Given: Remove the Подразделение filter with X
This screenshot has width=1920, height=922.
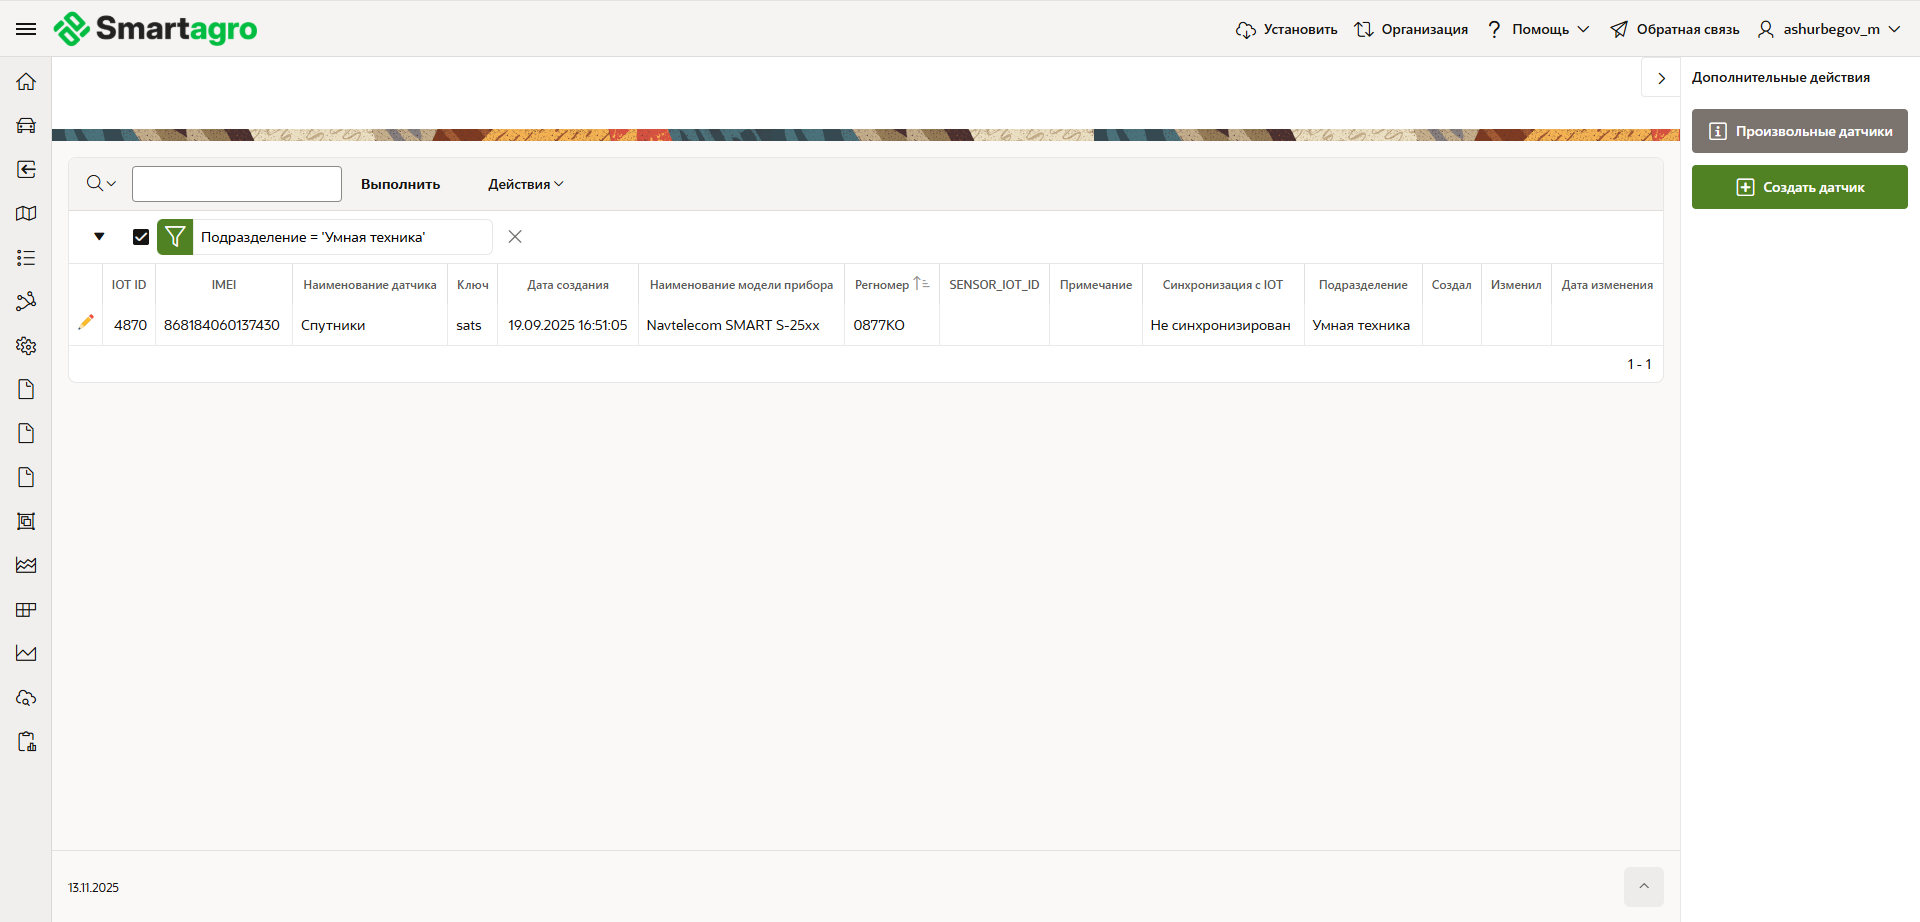Looking at the screenshot, I should [515, 237].
